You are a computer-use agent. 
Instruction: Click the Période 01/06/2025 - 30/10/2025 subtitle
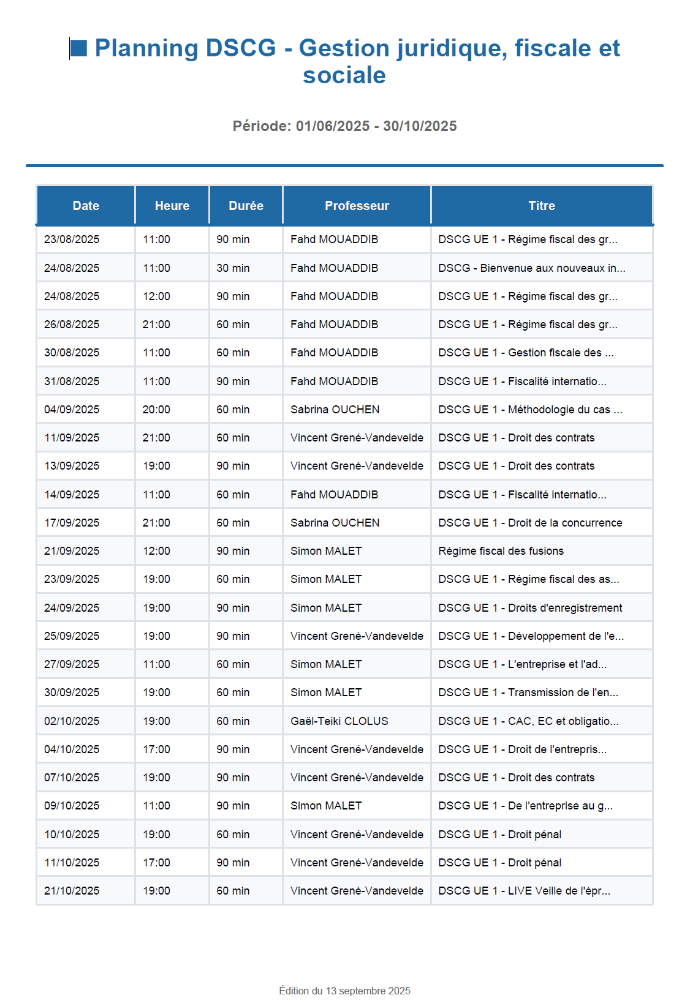click(x=345, y=126)
